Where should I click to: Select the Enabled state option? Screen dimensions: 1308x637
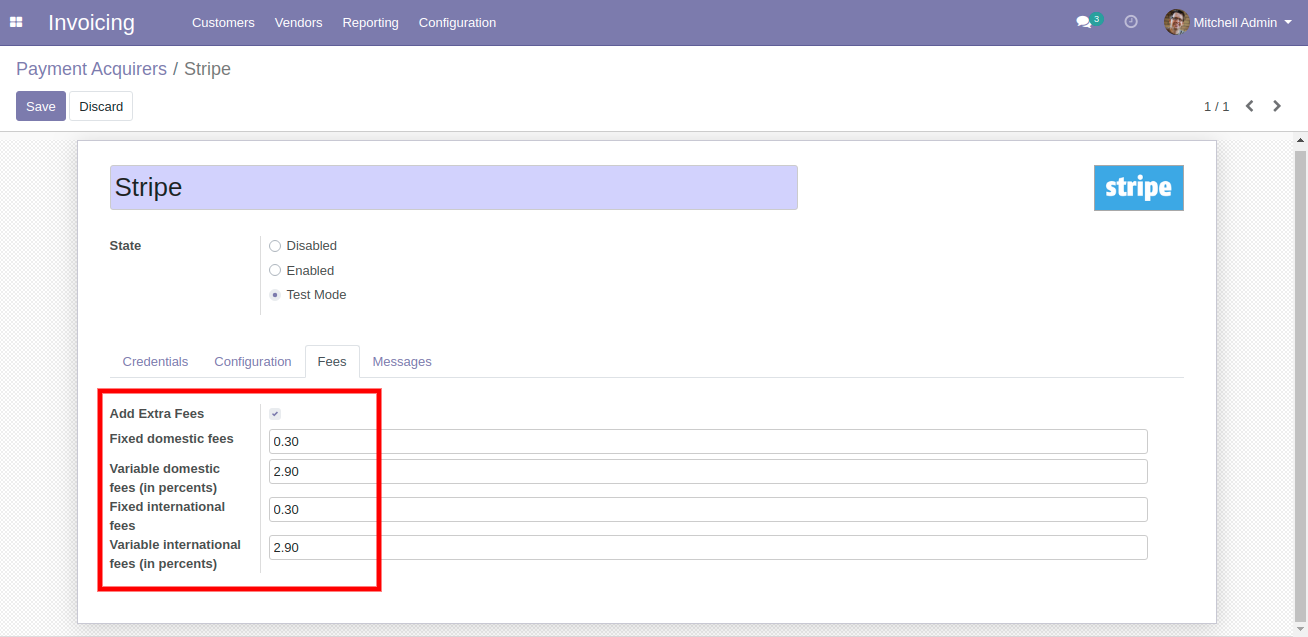pos(275,271)
